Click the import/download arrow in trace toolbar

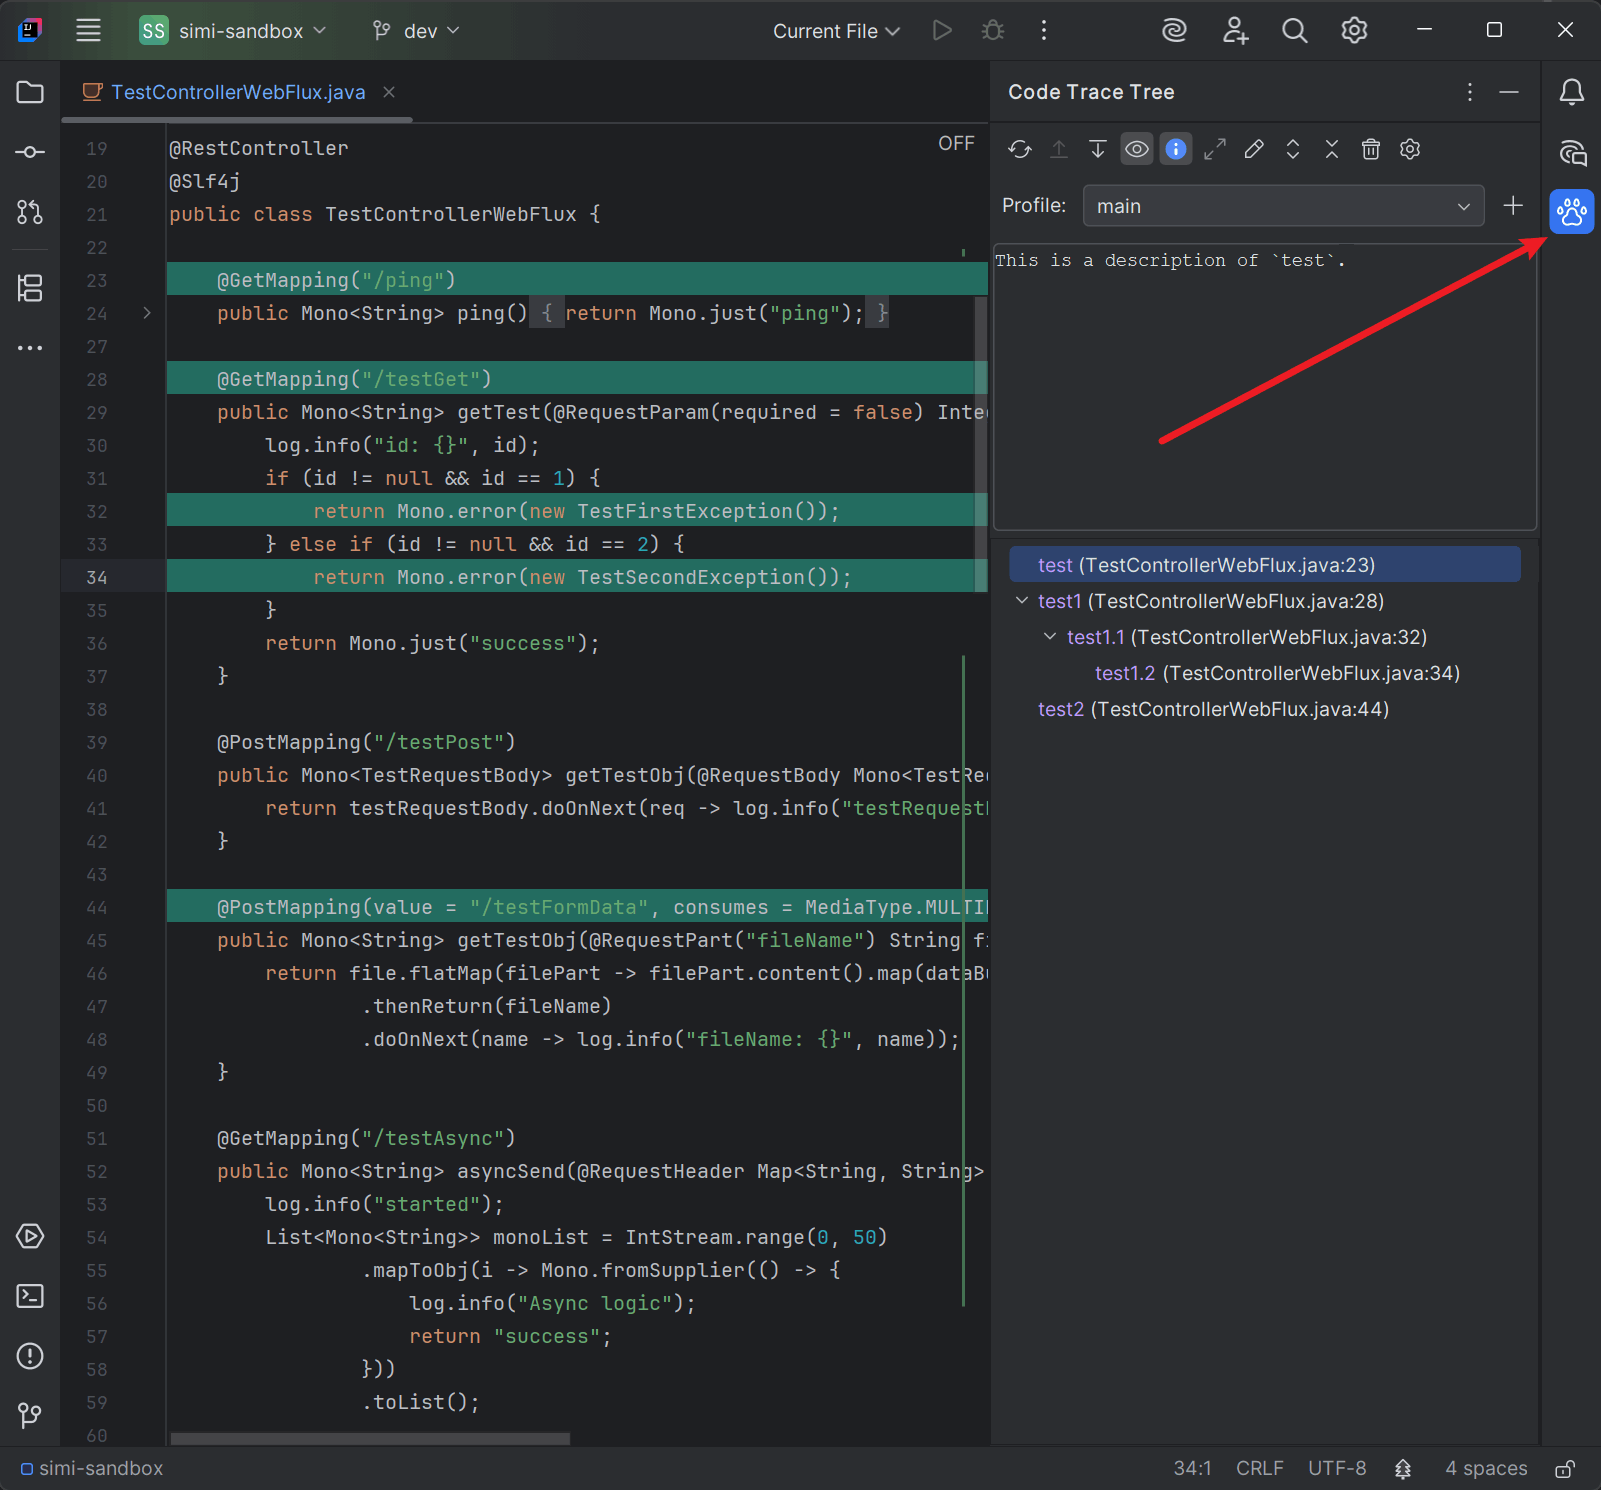click(x=1098, y=149)
